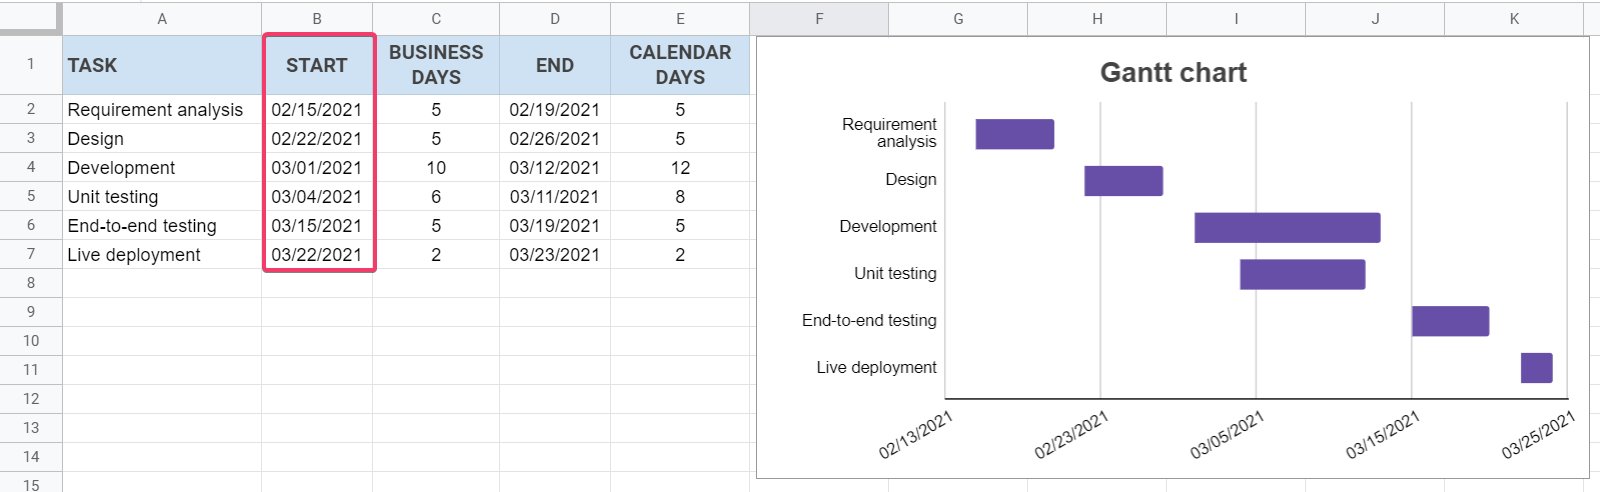The width and height of the screenshot is (1600, 492).
Task: Click end date 03/12/2021 cell
Action: pyautogui.click(x=554, y=168)
